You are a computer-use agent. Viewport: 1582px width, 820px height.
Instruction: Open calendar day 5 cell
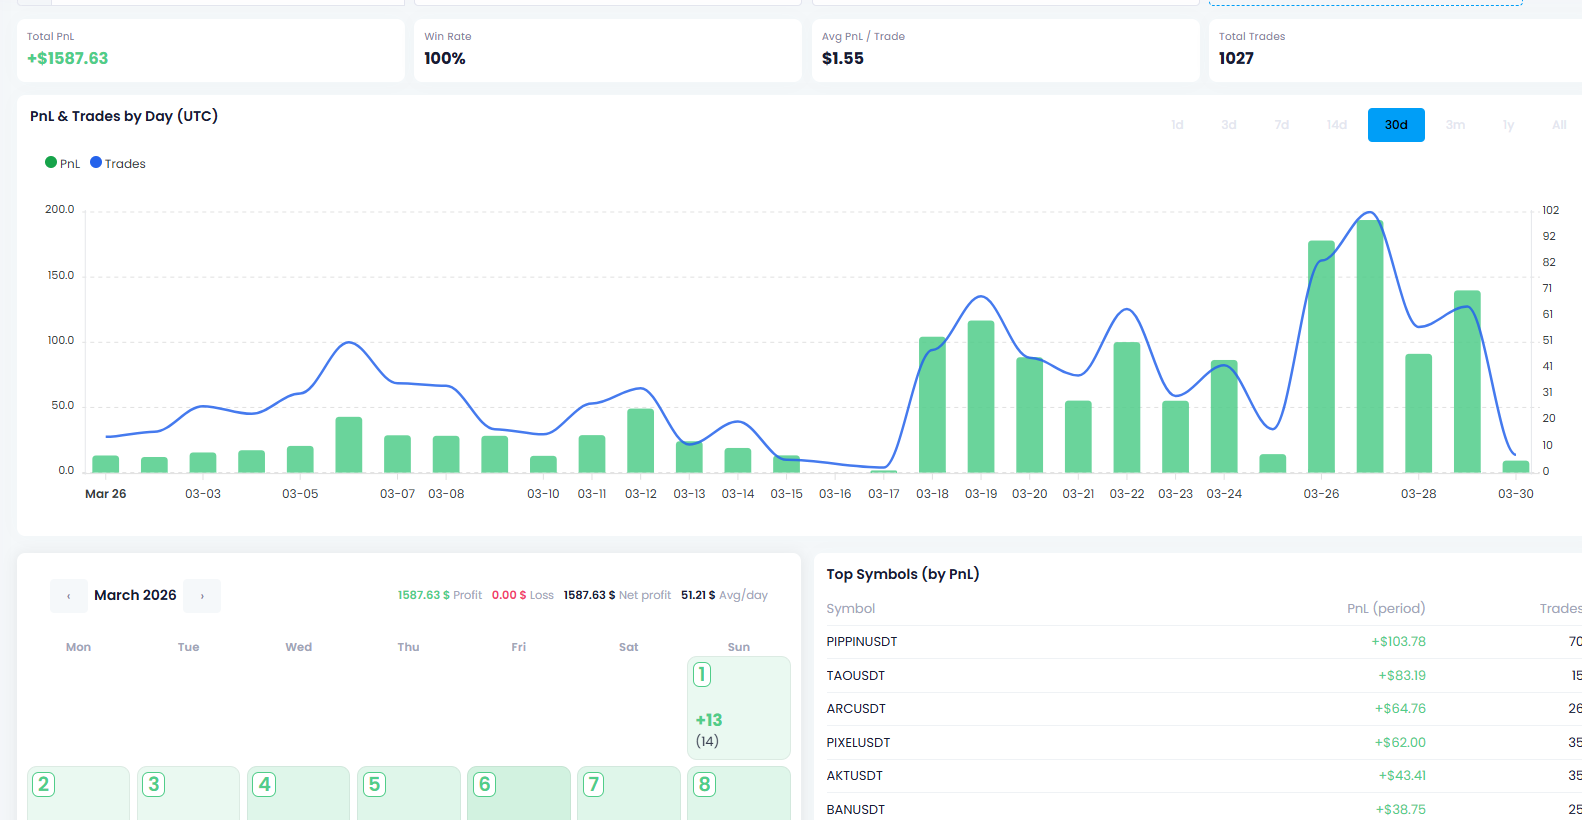408,793
